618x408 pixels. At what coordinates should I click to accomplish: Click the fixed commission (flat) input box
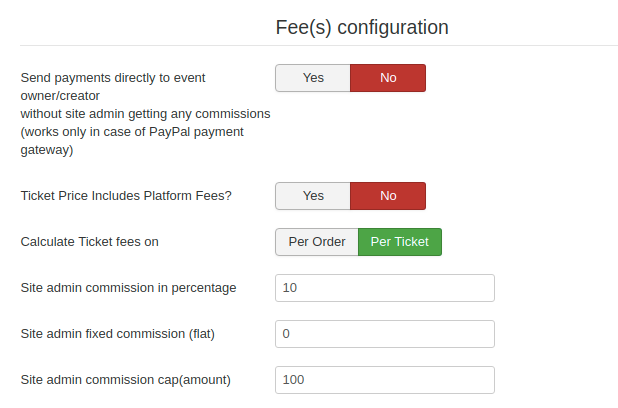385,334
